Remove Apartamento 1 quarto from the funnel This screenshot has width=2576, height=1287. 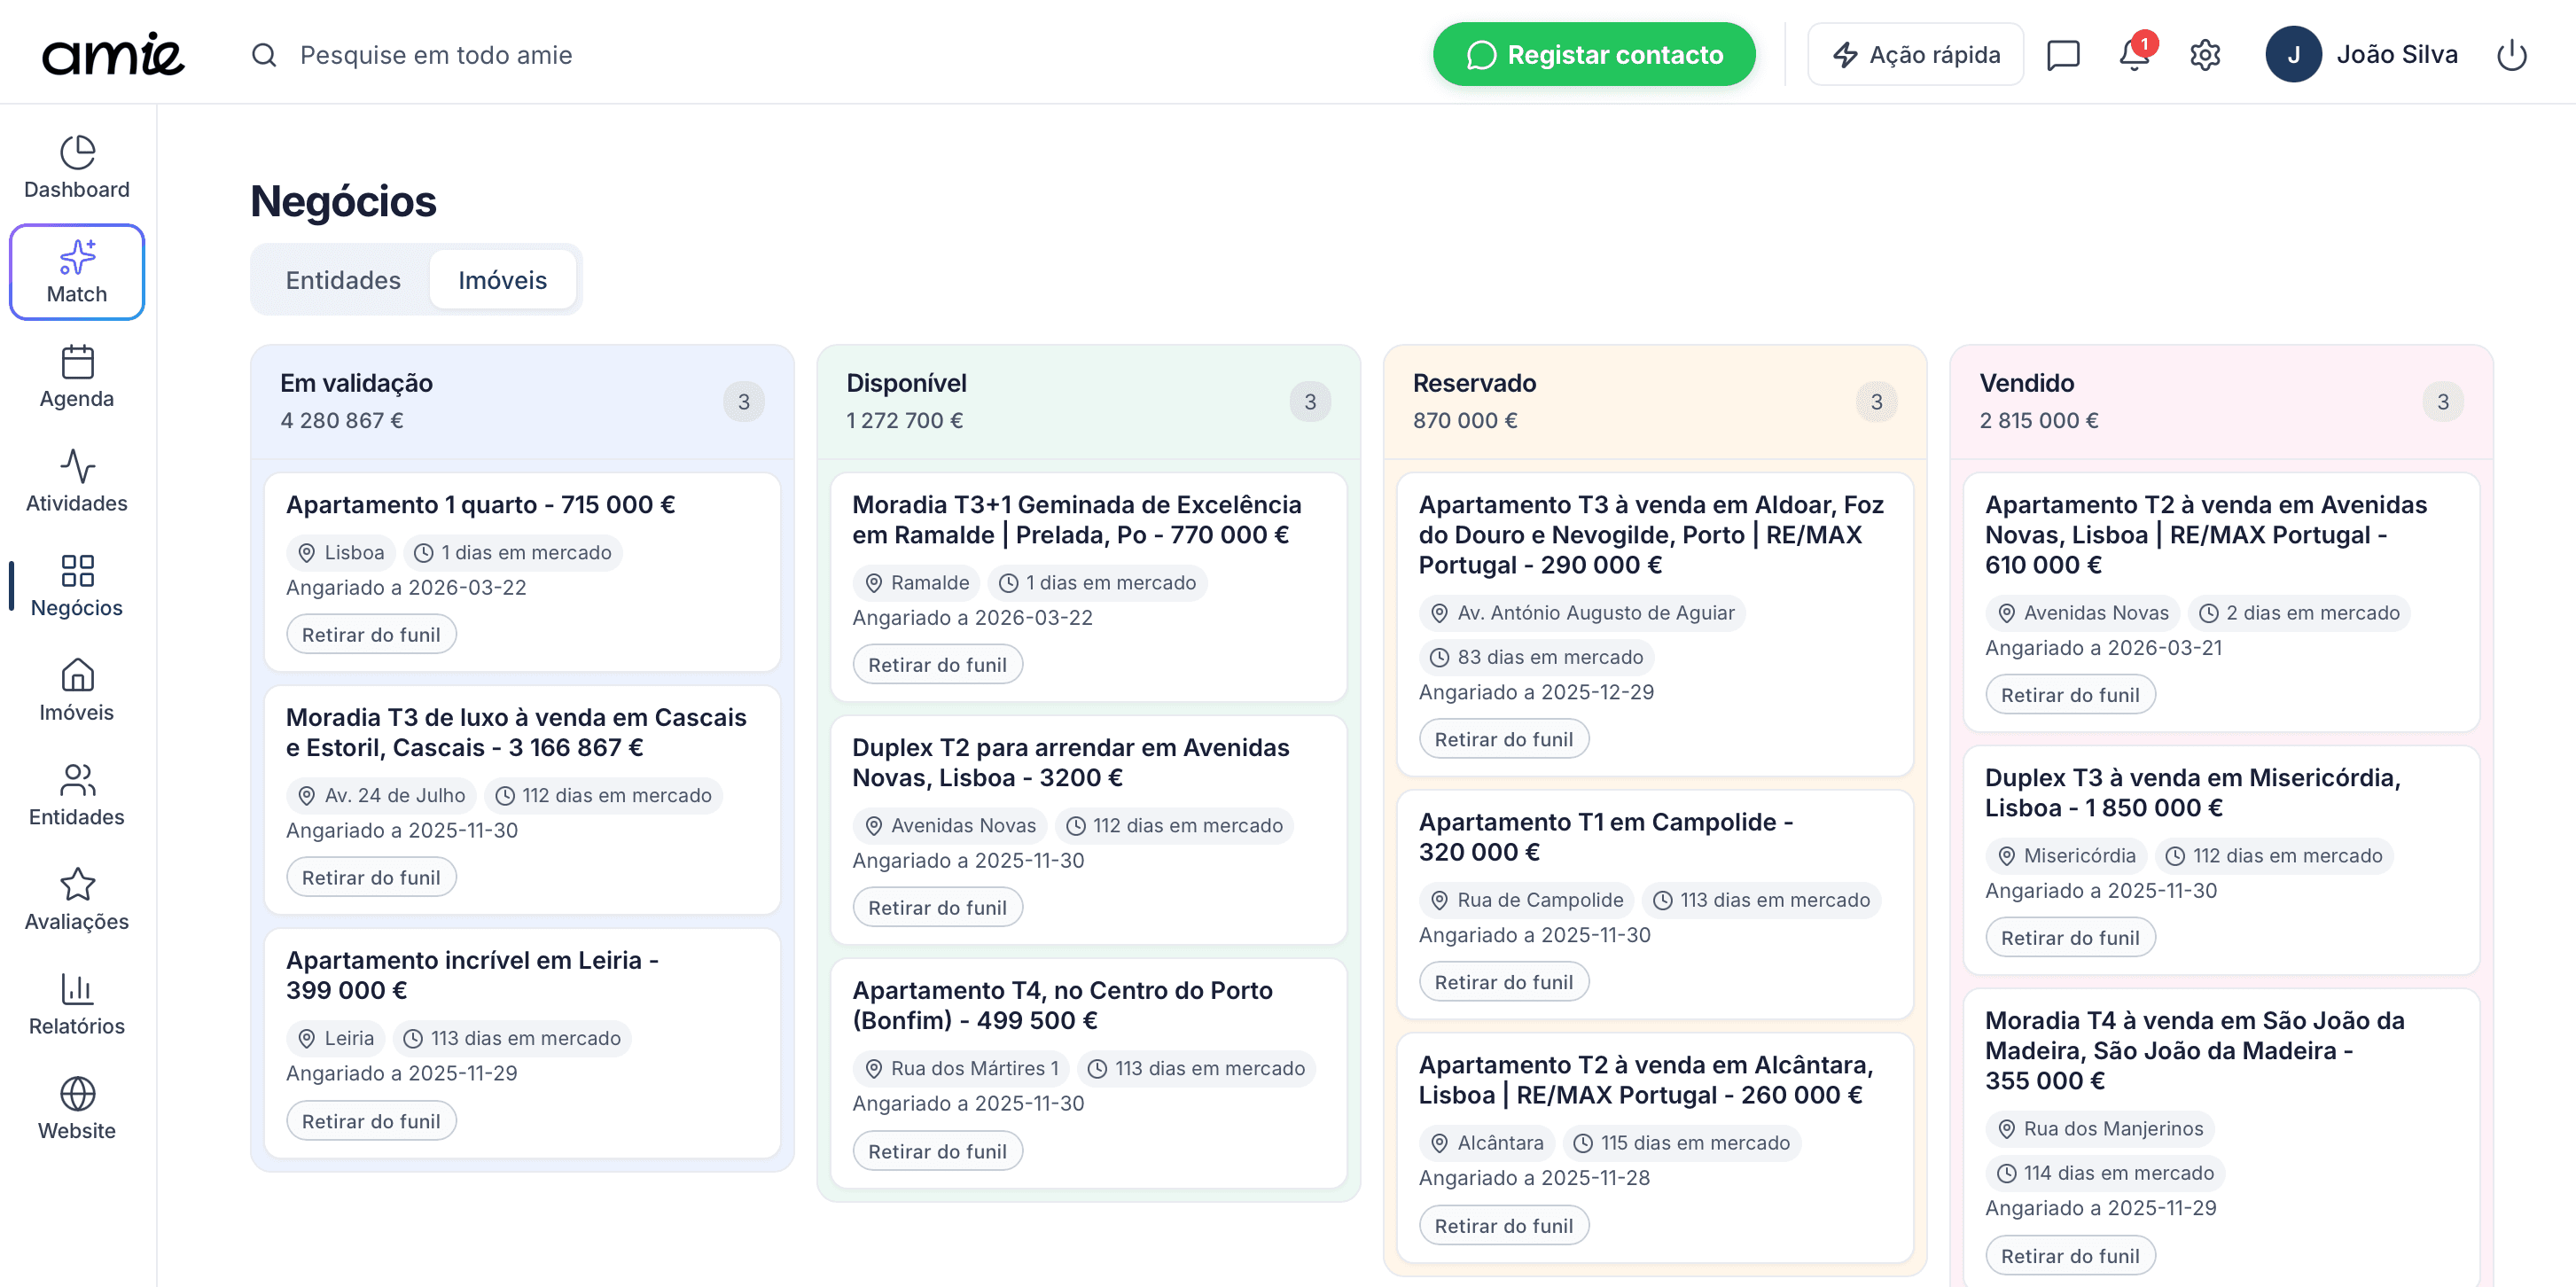(x=371, y=634)
